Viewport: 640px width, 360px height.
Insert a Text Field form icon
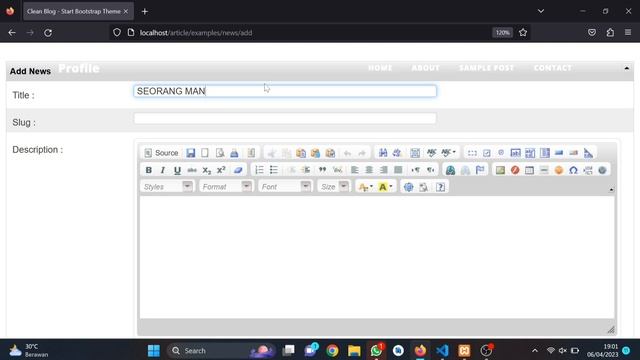click(x=516, y=153)
